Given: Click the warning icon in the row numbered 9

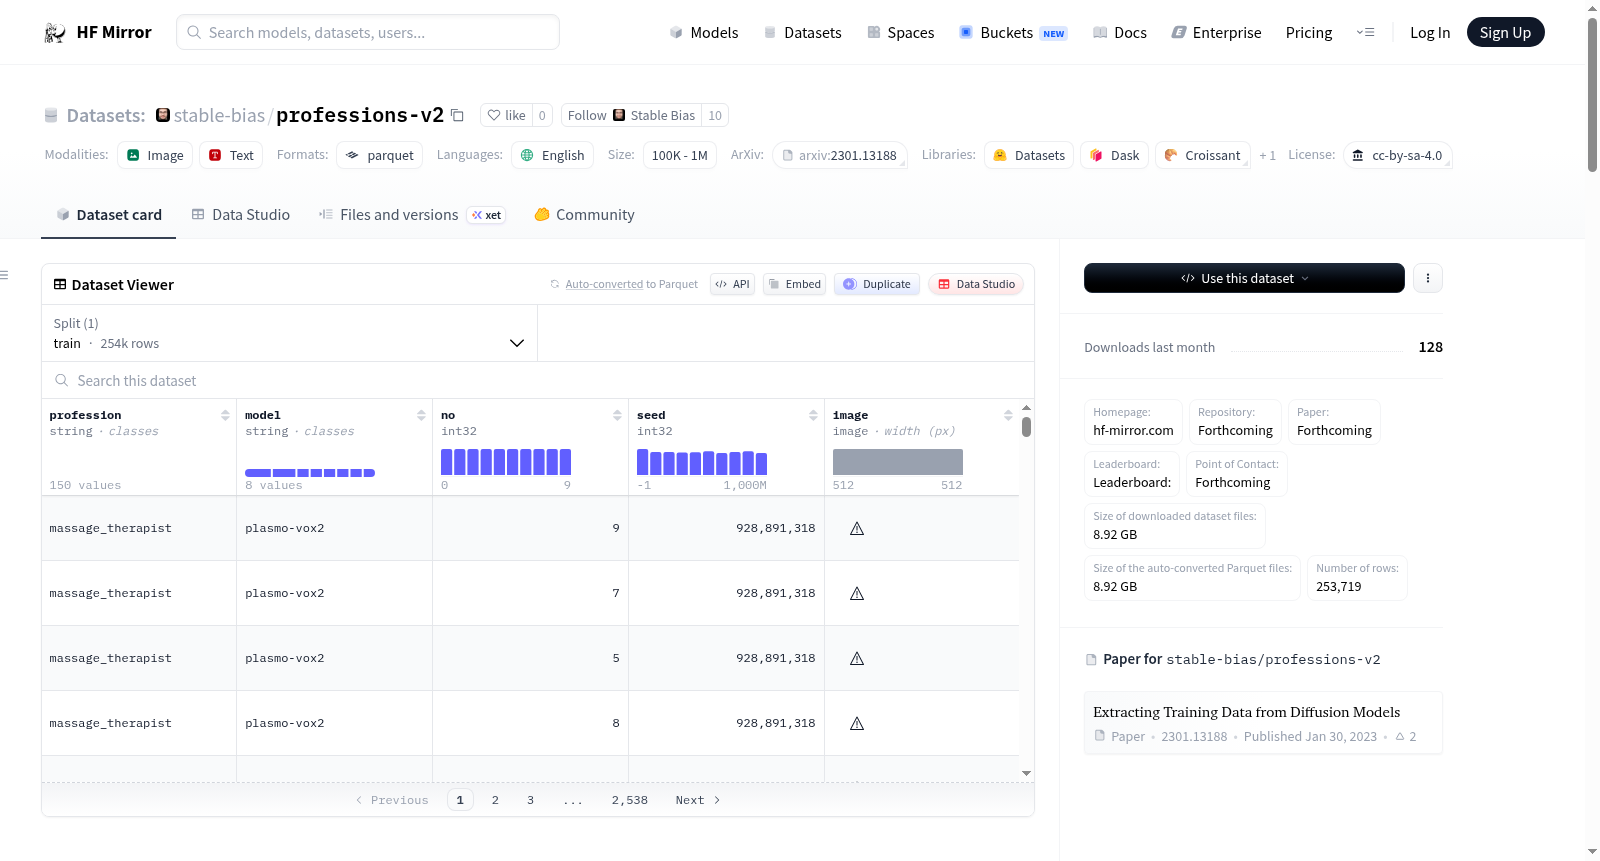Looking at the screenshot, I should click(x=857, y=528).
